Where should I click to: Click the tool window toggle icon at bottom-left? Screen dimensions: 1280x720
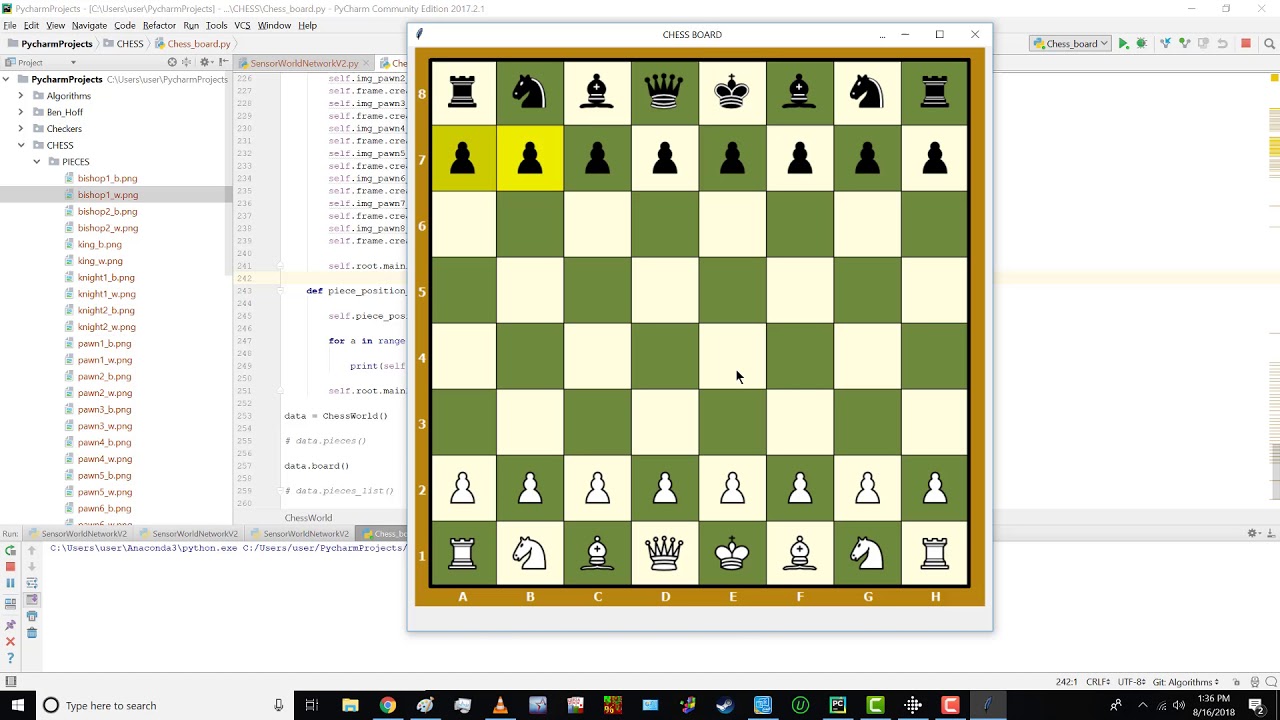coord(10,682)
